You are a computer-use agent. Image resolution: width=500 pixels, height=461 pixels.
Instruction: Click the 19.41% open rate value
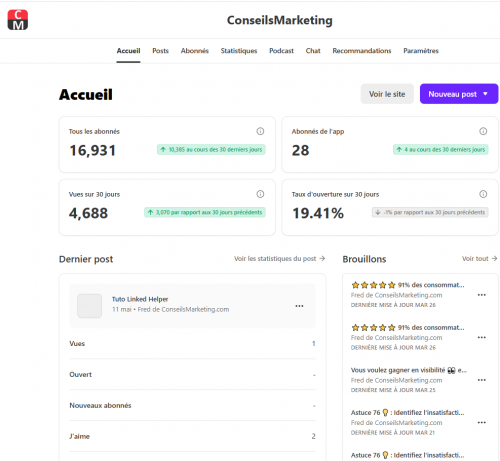tap(318, 213)
